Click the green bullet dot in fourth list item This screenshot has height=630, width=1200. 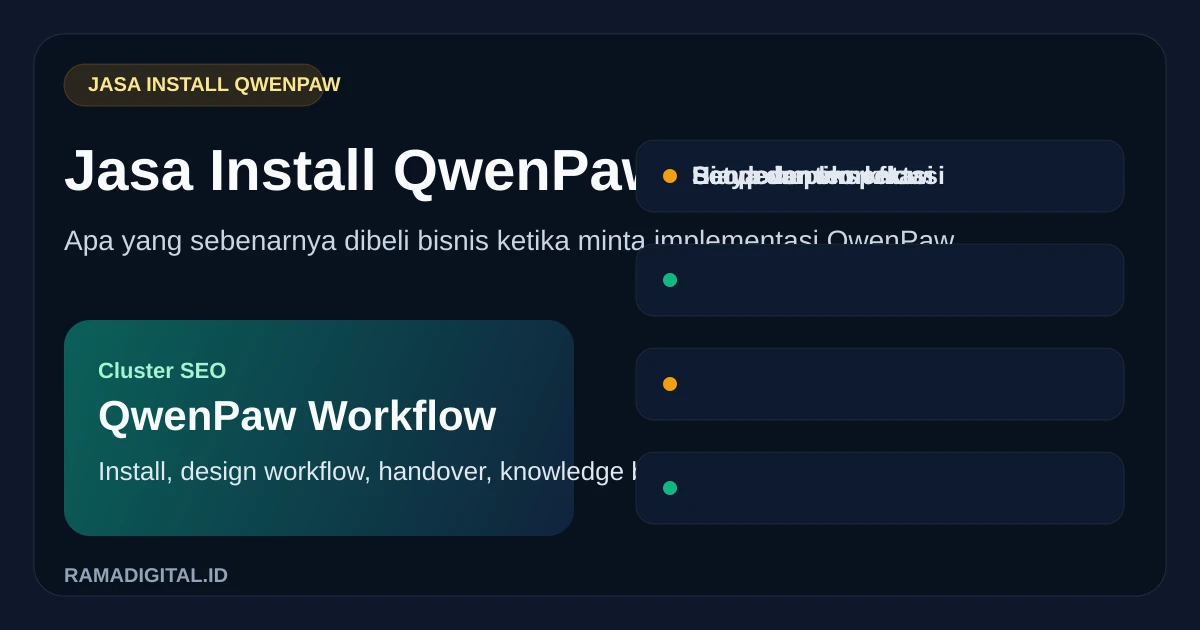pyautogui.click(x=670, y=488)
